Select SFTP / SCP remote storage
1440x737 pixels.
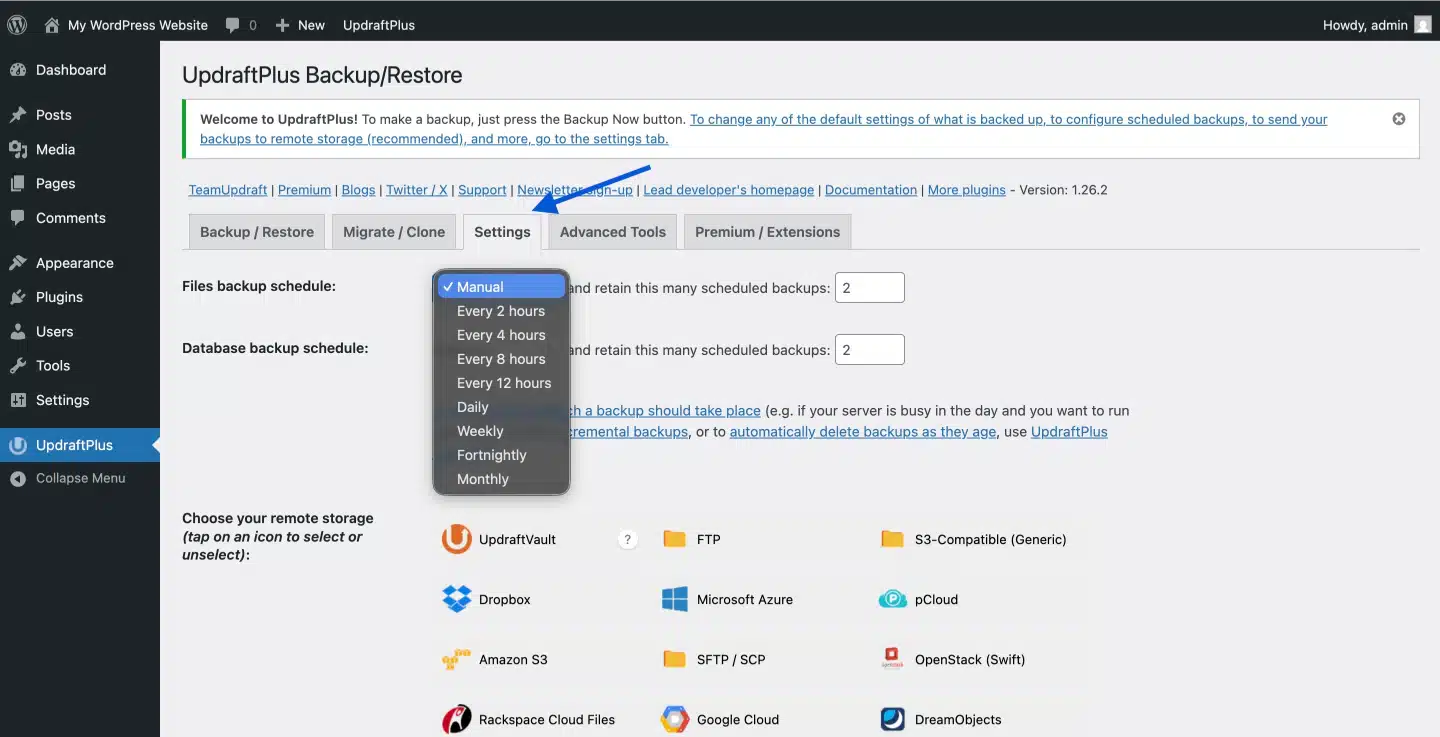click(x=714, y=659)
